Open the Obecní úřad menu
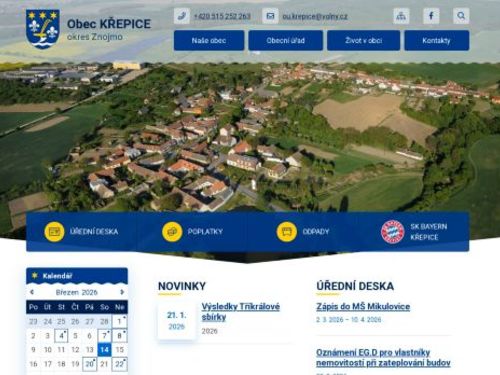The image size is (500, 375). coord(286,40)
